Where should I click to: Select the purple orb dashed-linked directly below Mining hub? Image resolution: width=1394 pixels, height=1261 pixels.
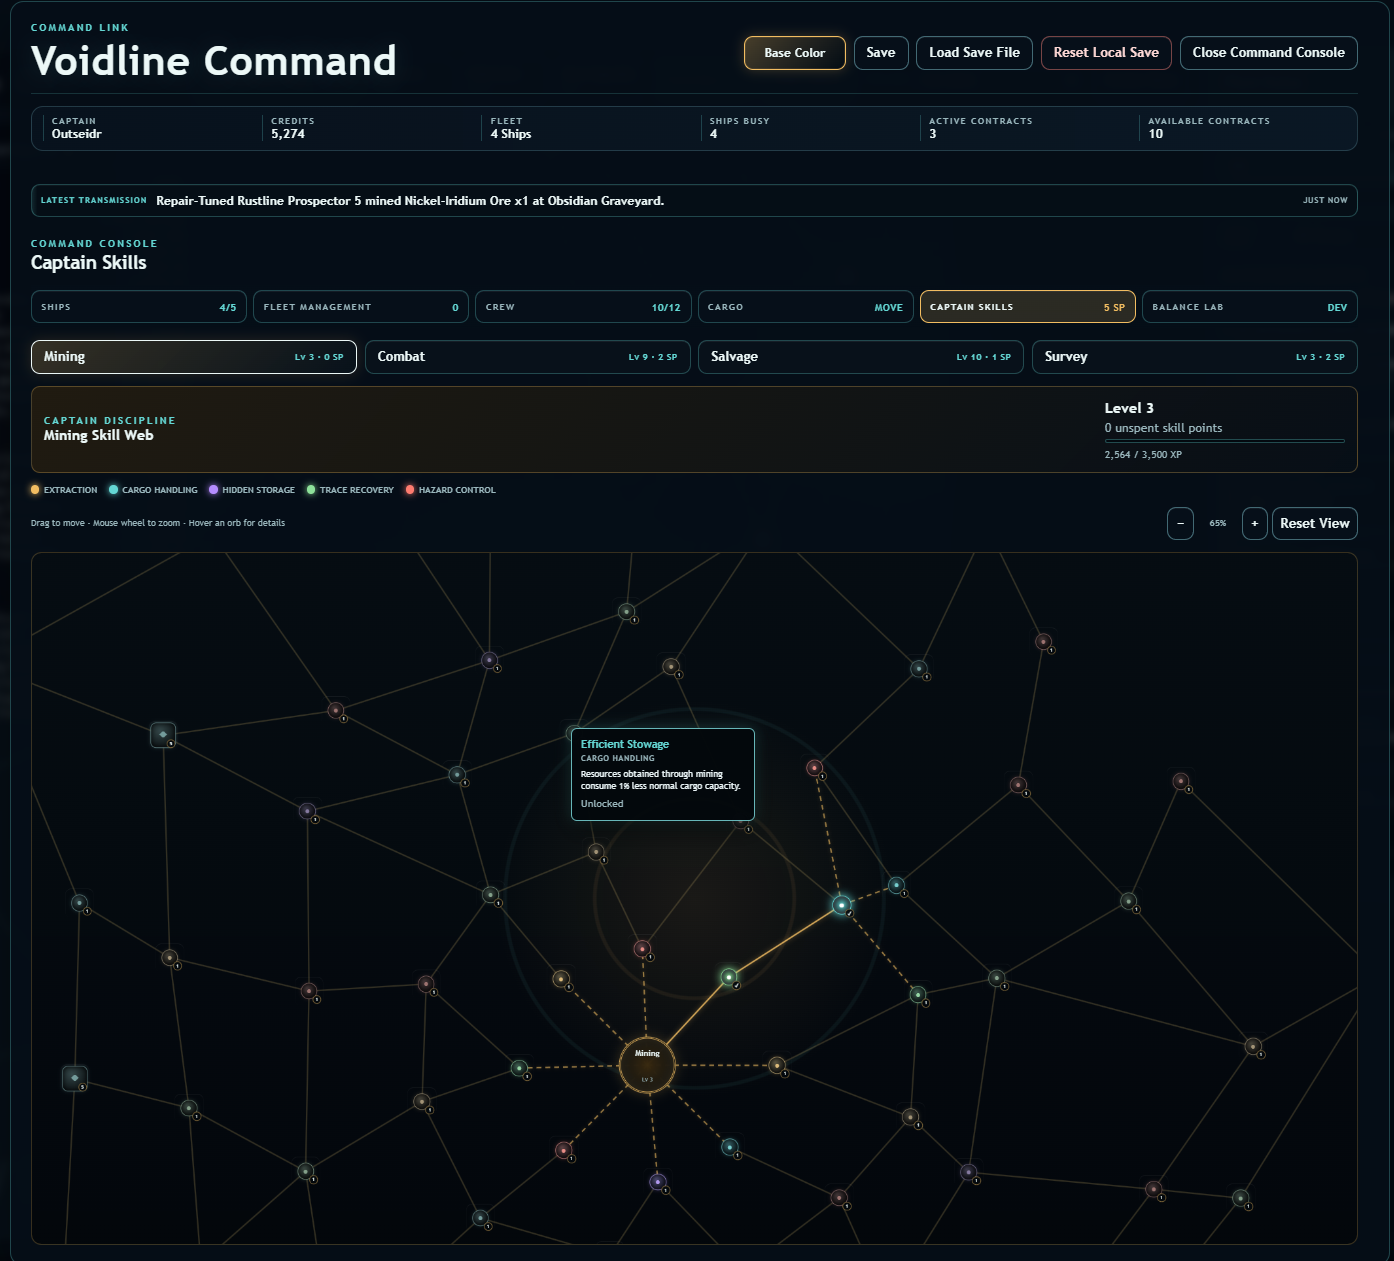click(657, 1182)
